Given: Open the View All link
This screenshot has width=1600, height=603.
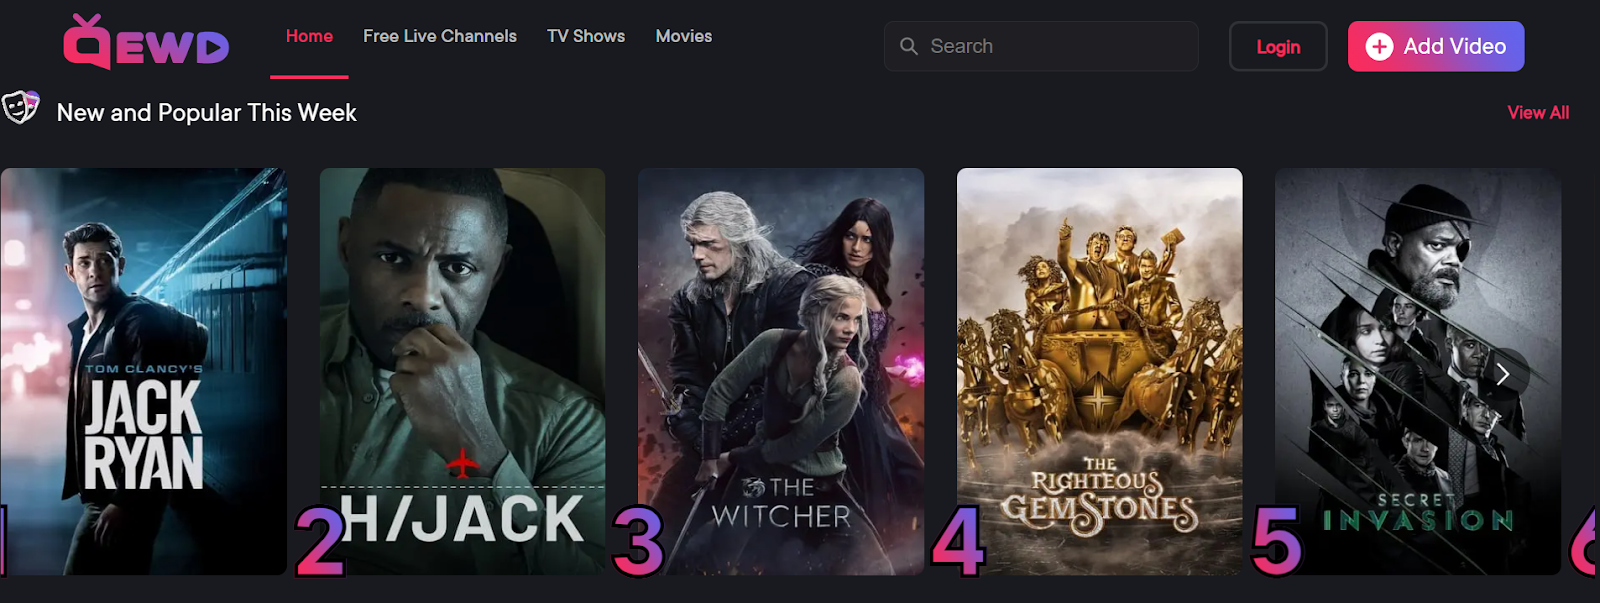Looking at the screenshot, I should point(1538,113).
